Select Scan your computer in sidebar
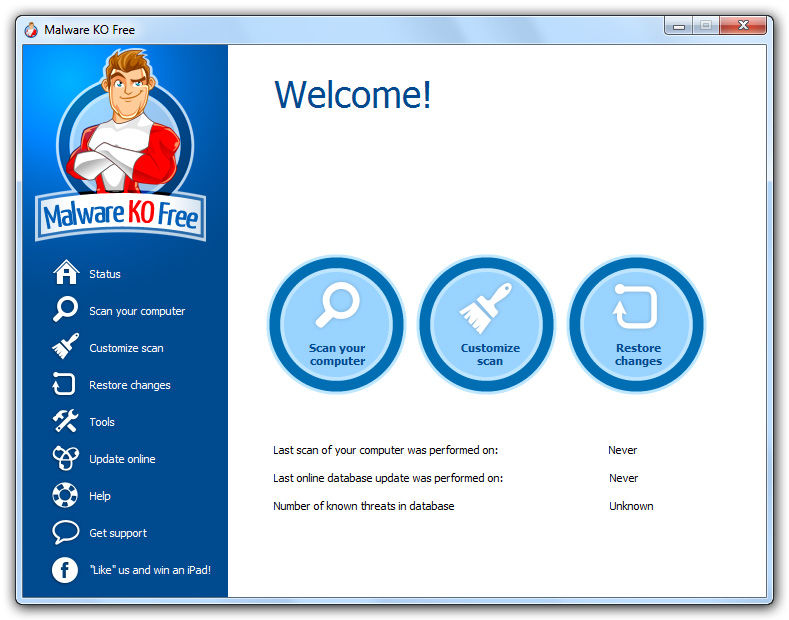This screenshot has width=789, height=620. (137, 311)
